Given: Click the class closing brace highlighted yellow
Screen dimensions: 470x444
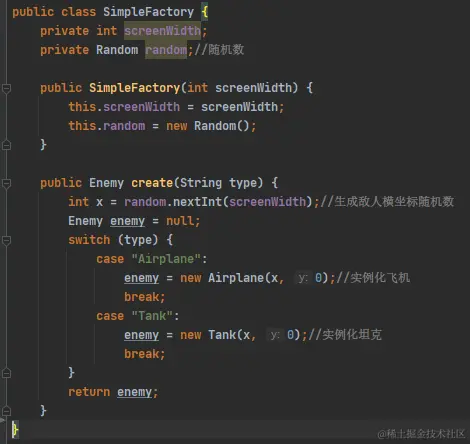Looking at the screenshot, I should click(x=15, y=430).
